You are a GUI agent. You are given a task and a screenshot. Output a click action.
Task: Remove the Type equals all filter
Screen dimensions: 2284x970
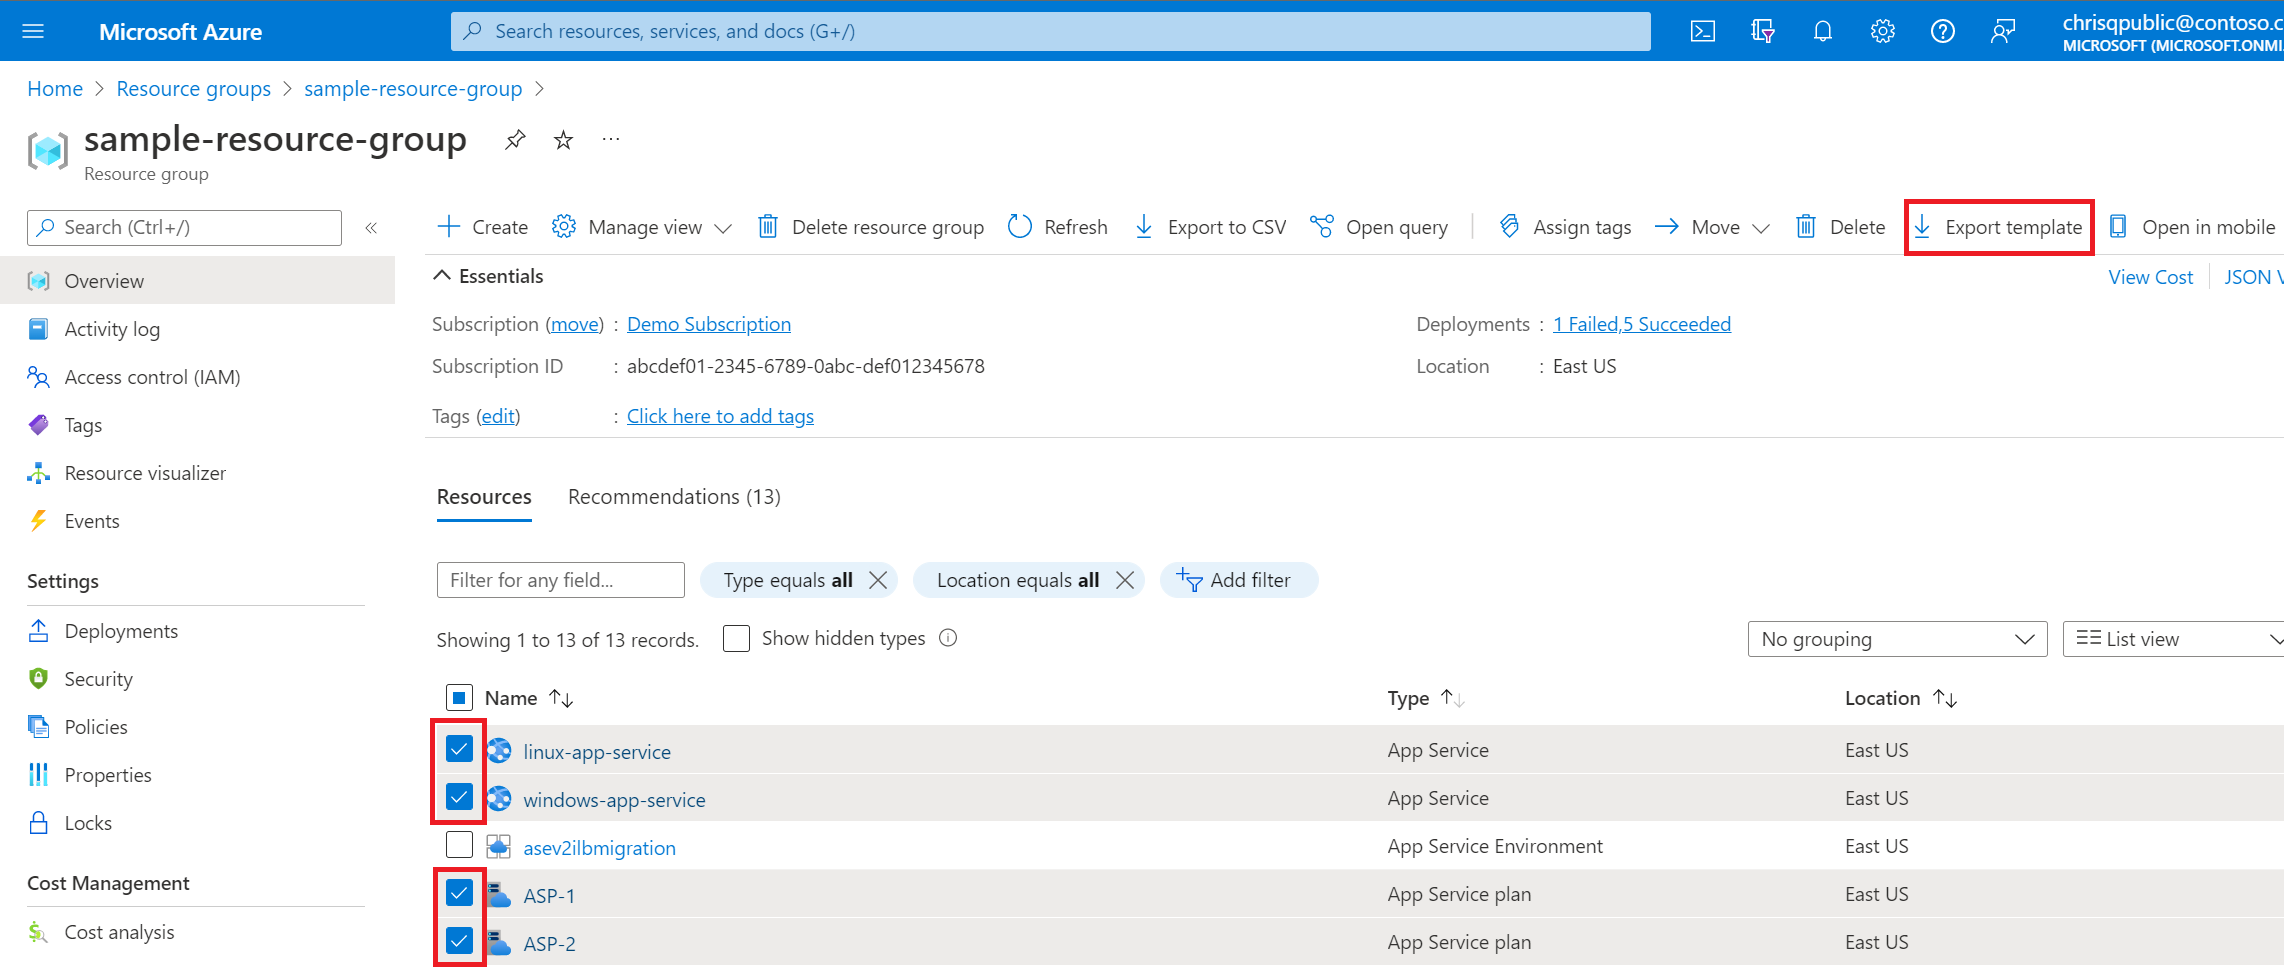pos(878,580)
